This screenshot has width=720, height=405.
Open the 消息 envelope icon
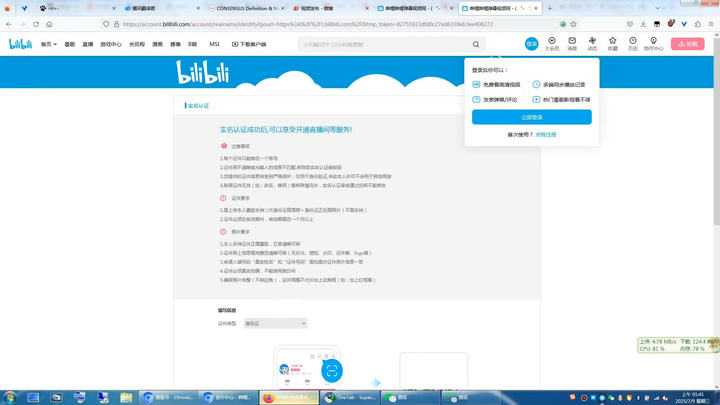pos(572,44)
